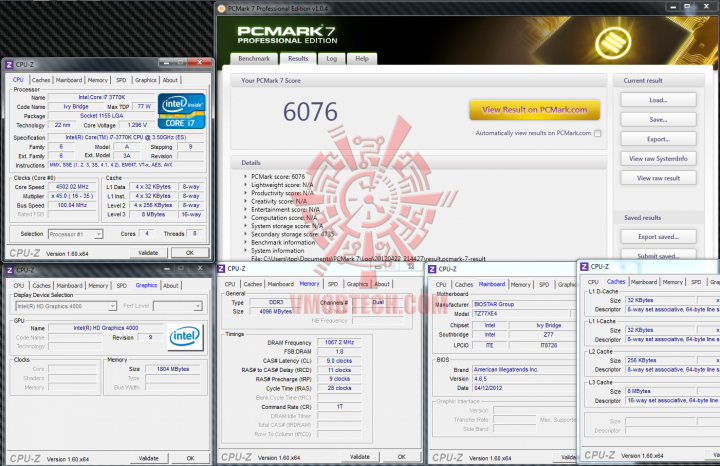This screenshot has width=720, height=466.
Task: Click the PCMark 7 Professional Edition logo
Action: [x=287, y=35]
